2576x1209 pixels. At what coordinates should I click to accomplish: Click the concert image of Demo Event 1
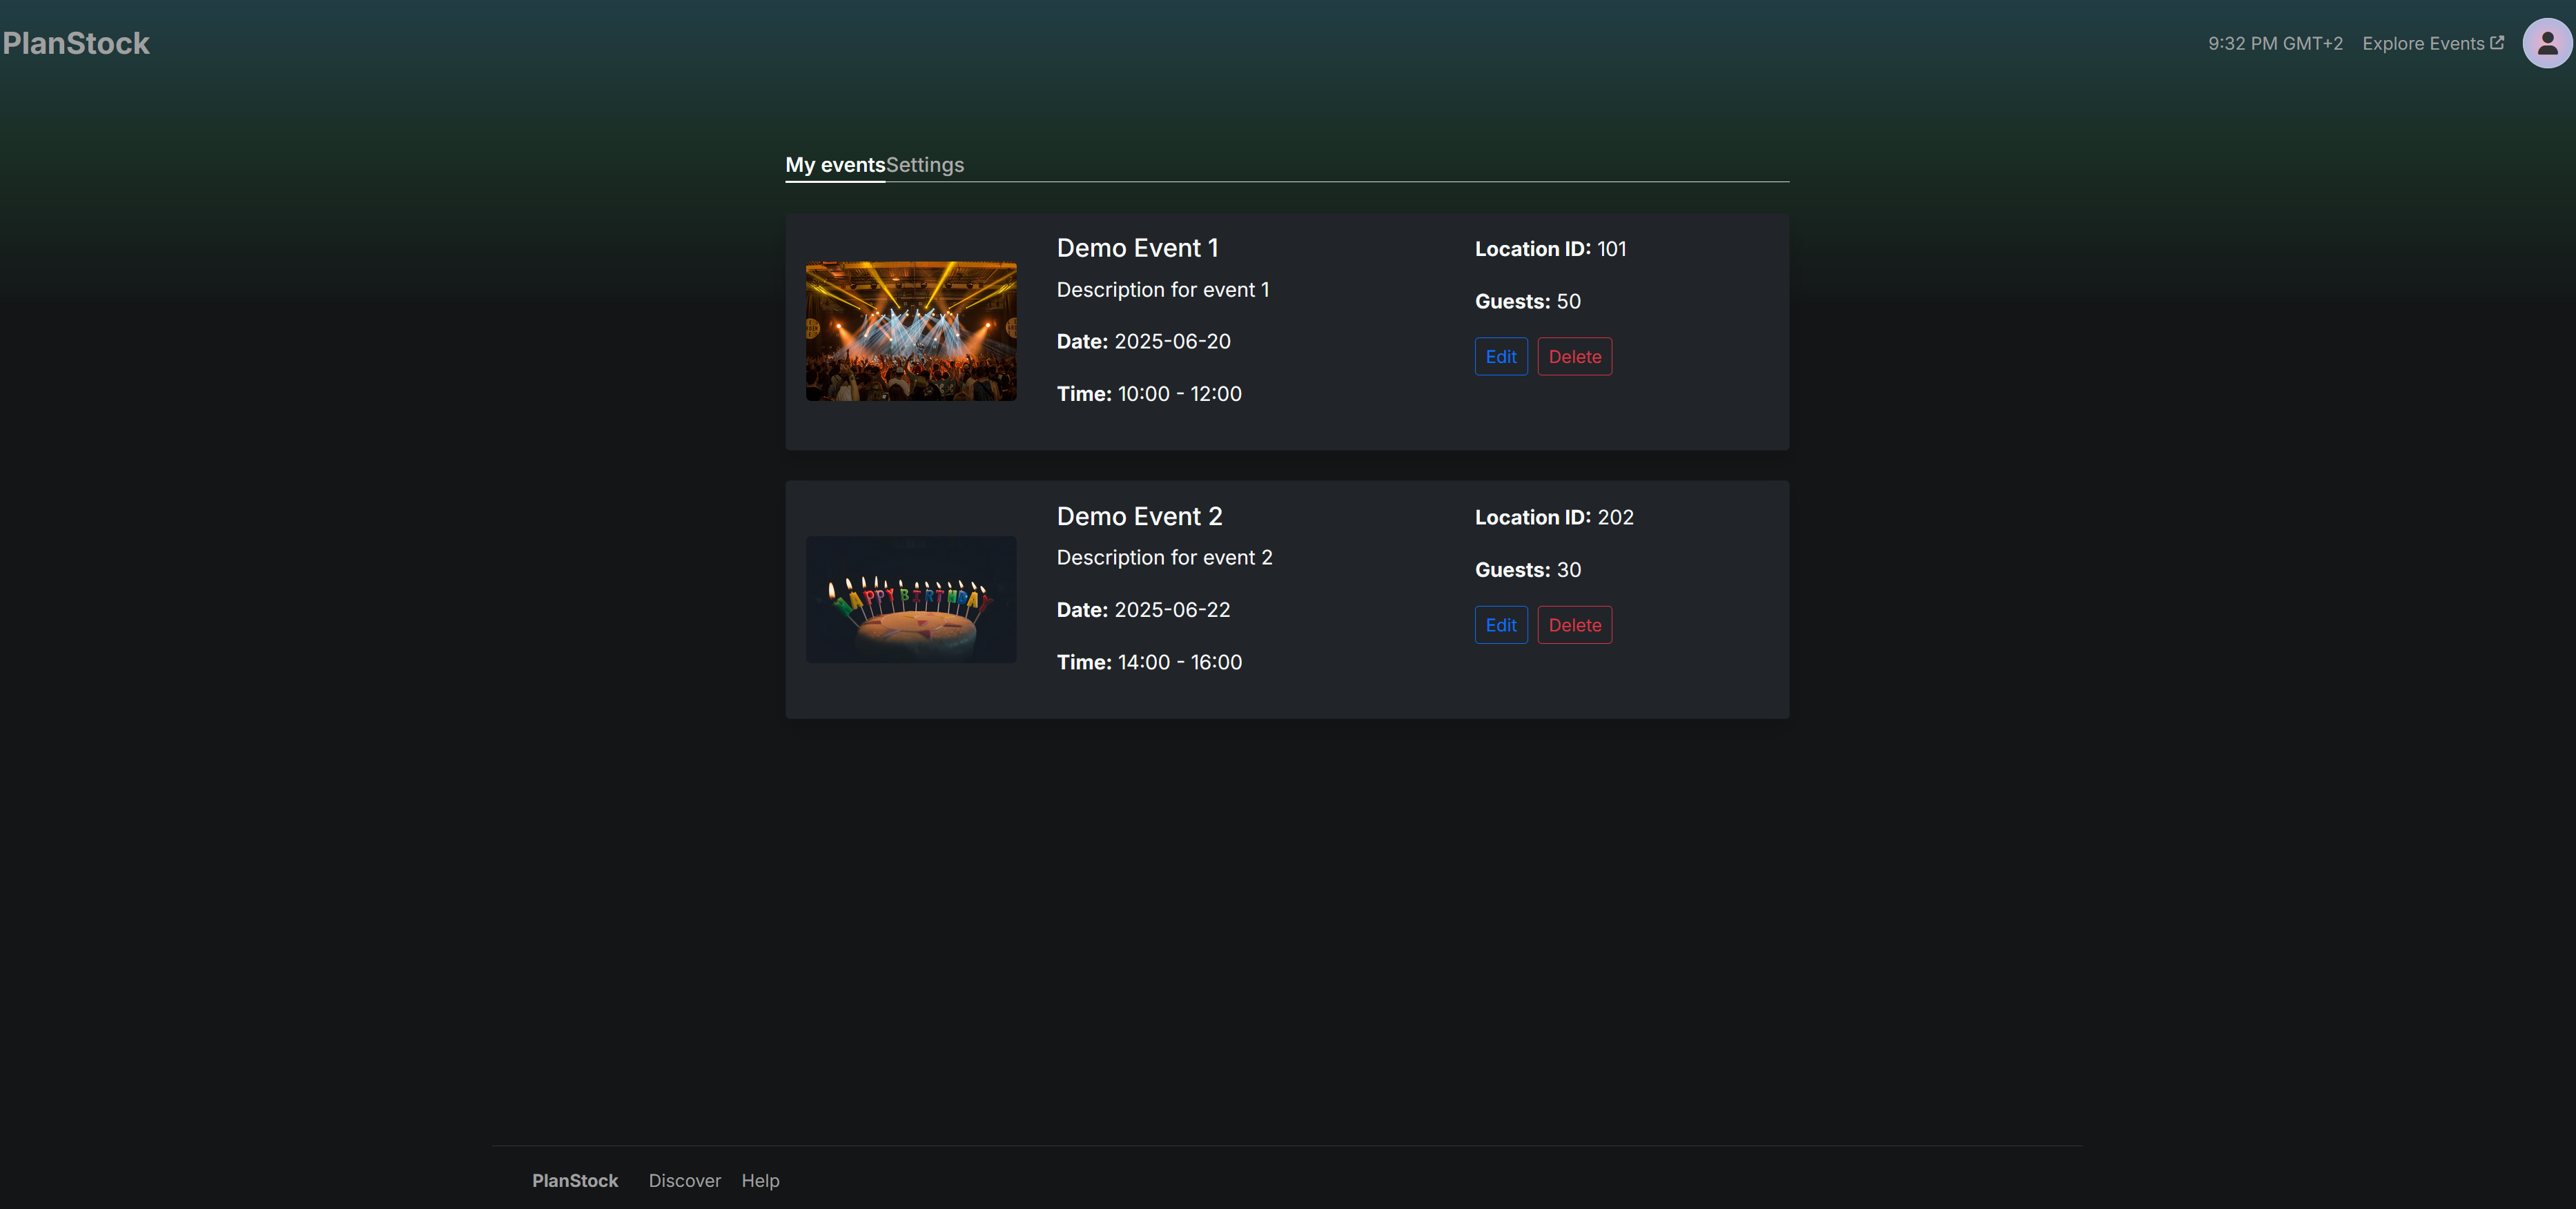pos(910,330)
